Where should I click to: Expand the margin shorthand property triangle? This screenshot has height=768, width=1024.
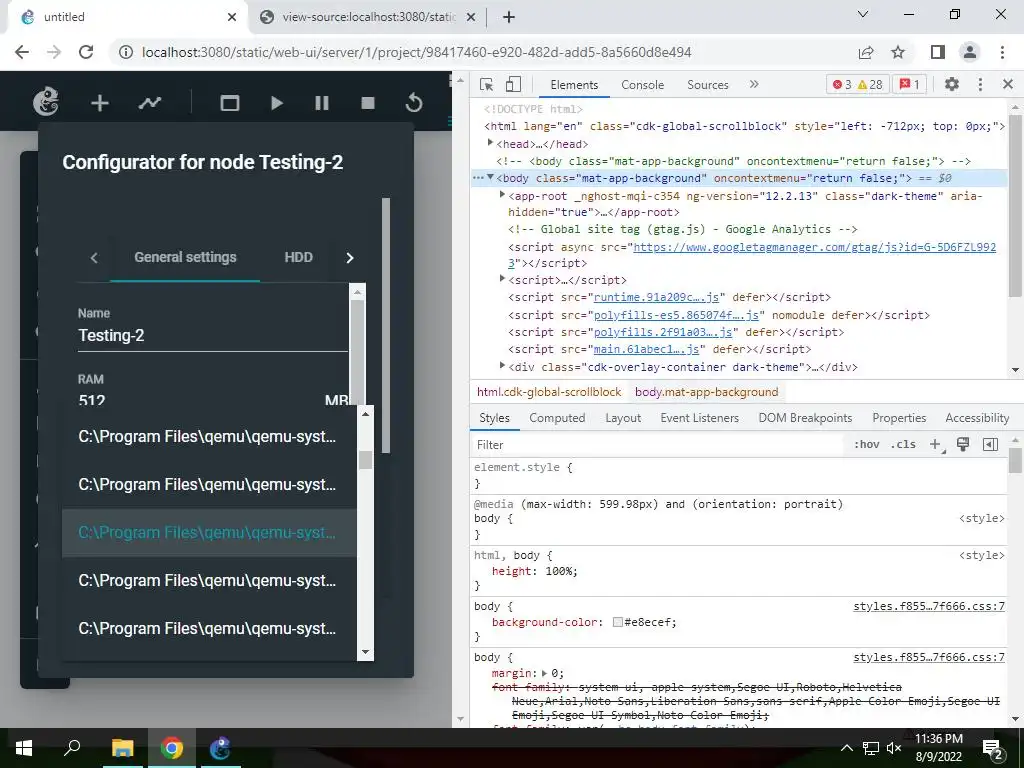coord(544,673)
